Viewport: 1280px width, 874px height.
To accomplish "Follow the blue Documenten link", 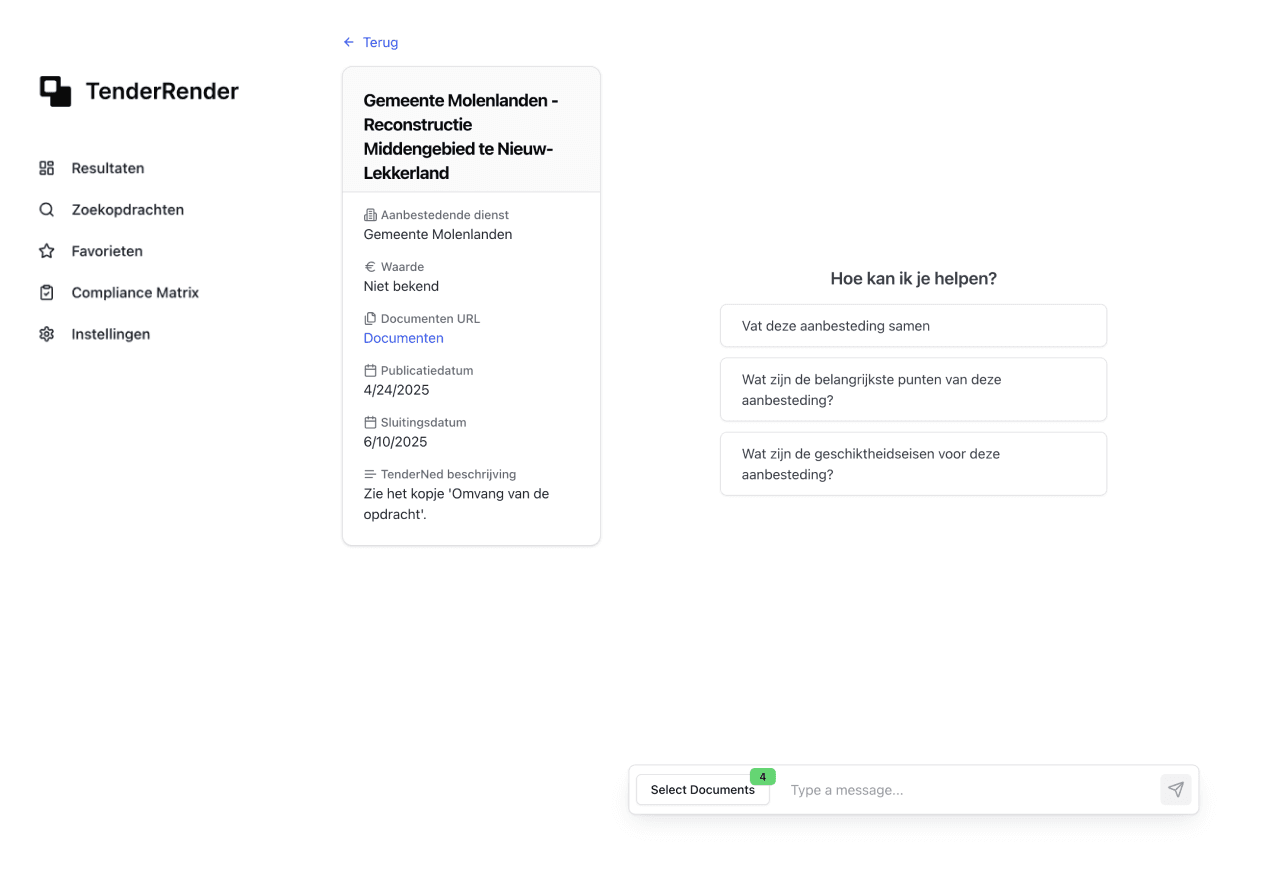I will coord(403,338).
